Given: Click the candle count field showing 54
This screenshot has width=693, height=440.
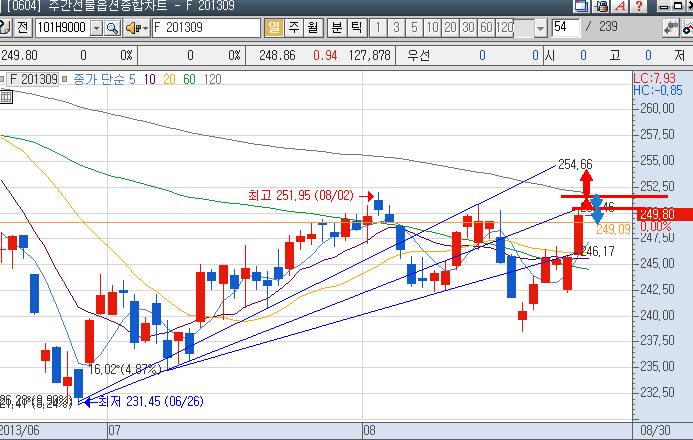Looking at the screenshot, I should [x=565, y=27].
